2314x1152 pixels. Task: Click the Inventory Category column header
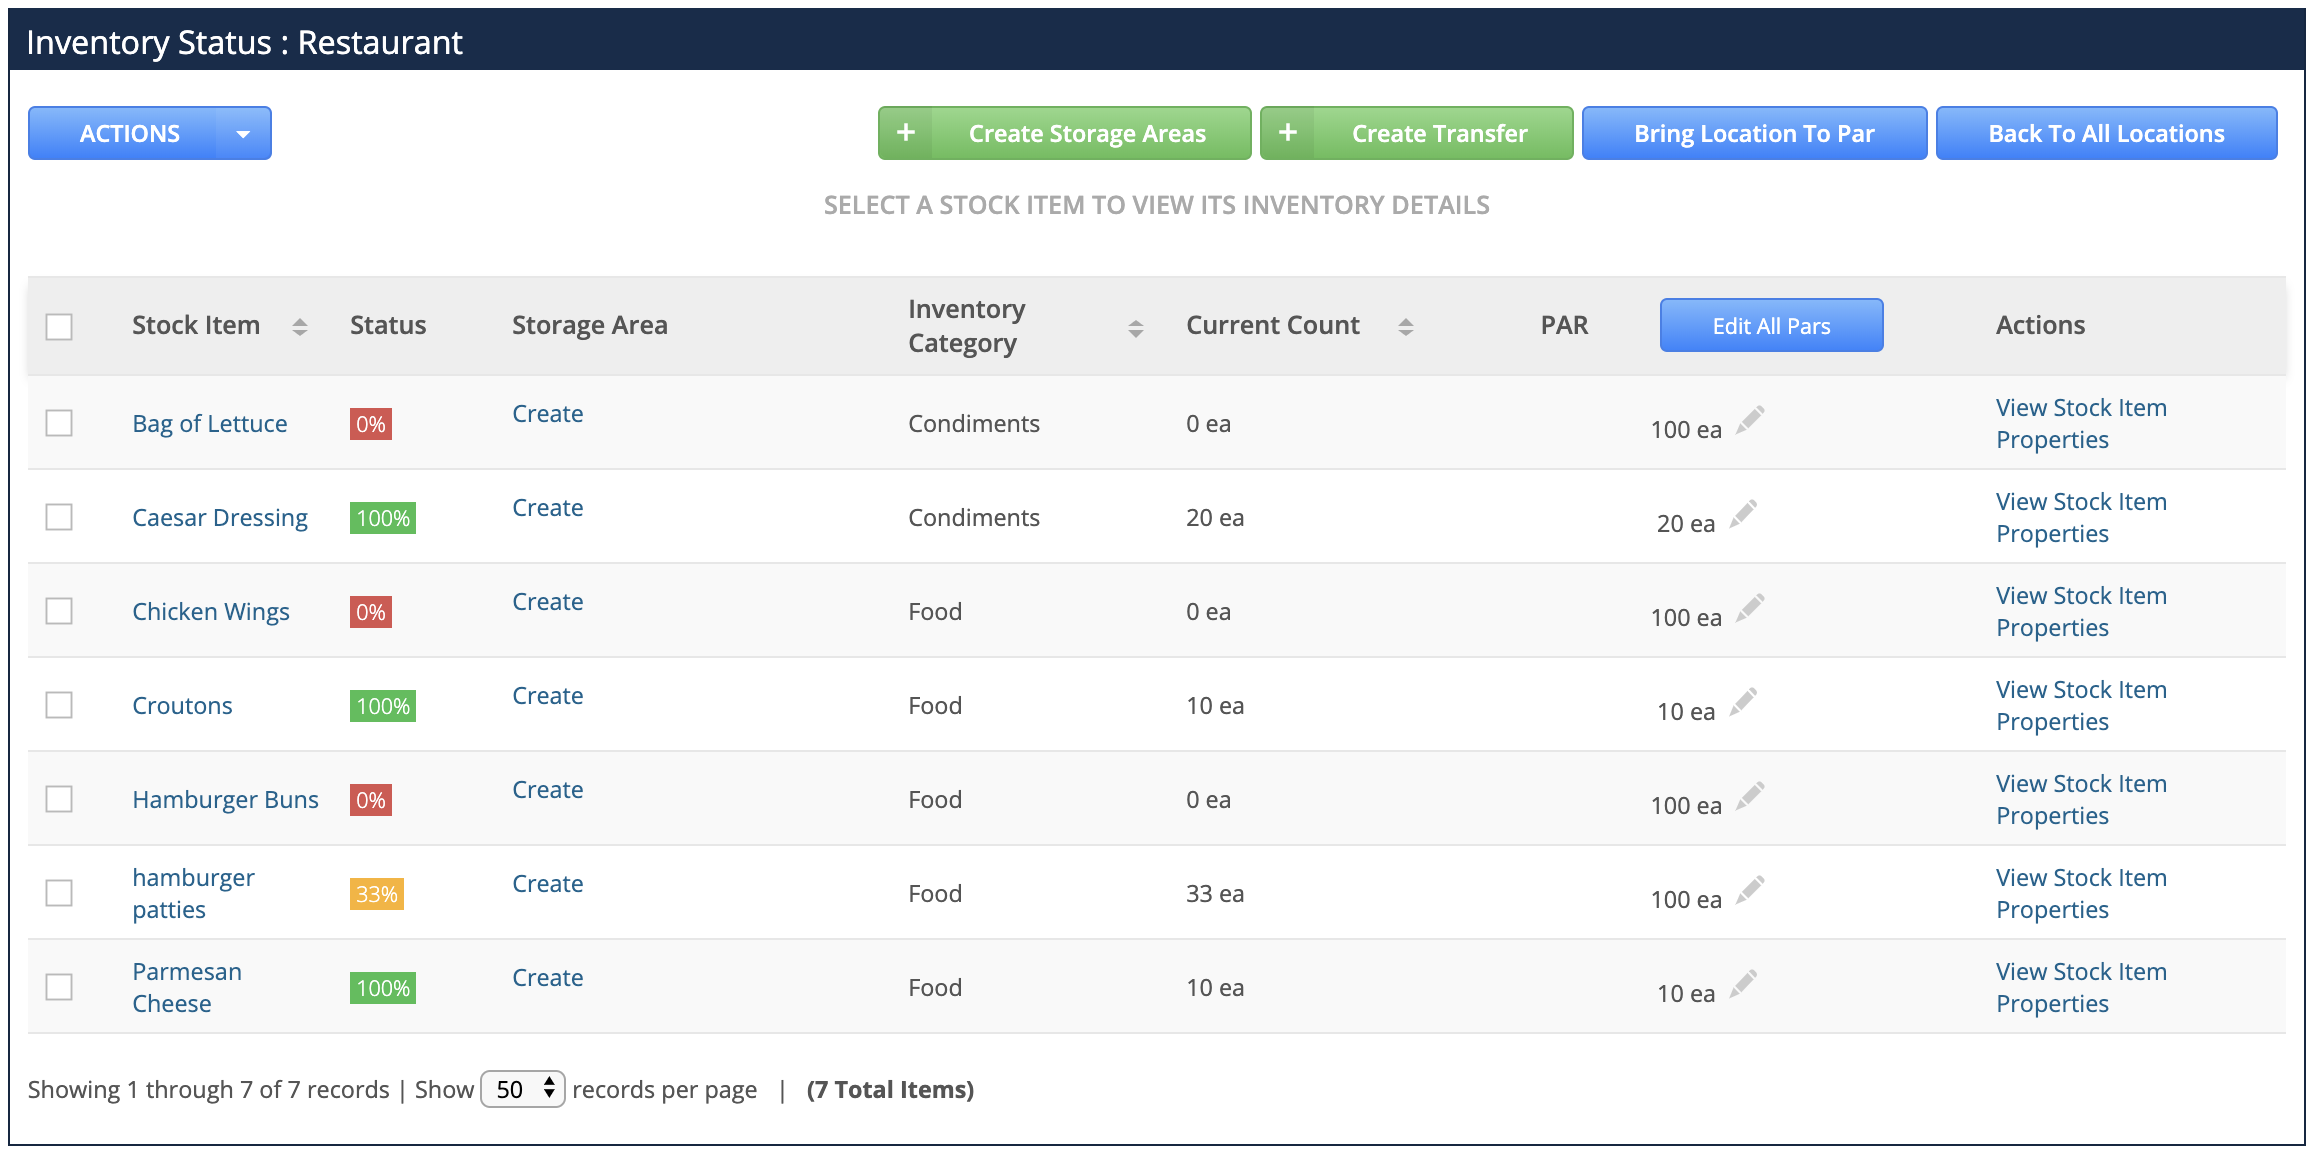[x=966, y=326]
